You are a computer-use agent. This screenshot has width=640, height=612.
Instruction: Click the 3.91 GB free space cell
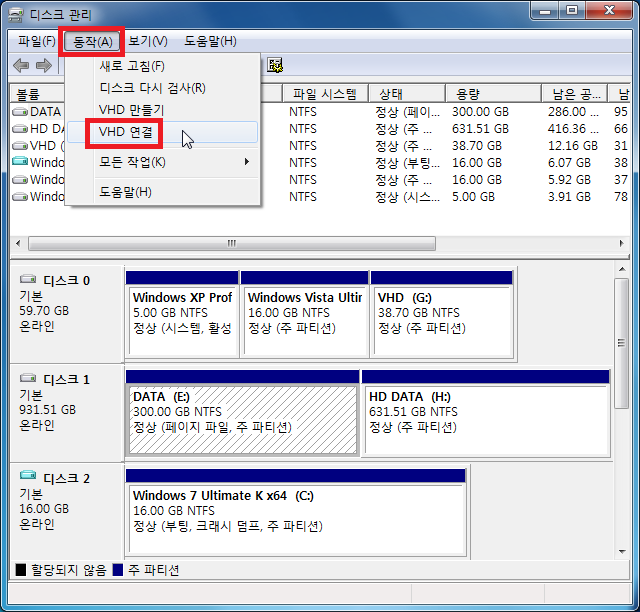(x=569, y=197)
